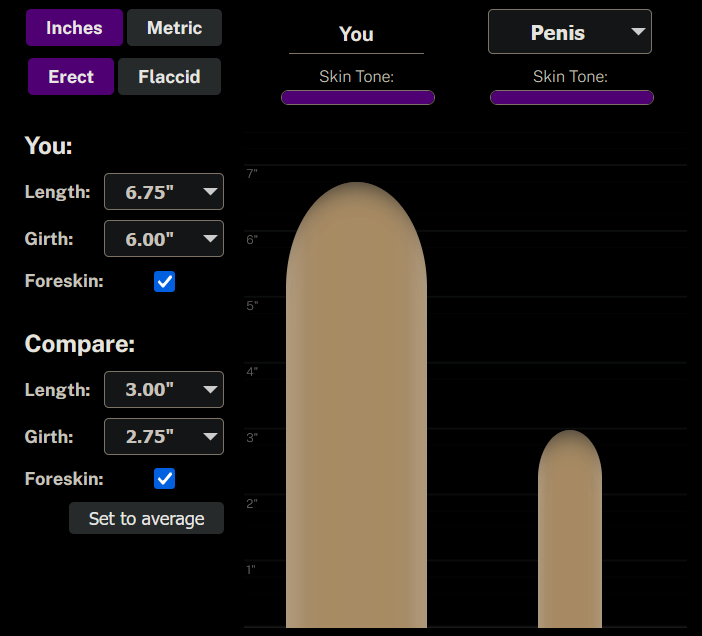Click the 6" axis label
The width and height of the screenshot is (702, 636).
252,240
